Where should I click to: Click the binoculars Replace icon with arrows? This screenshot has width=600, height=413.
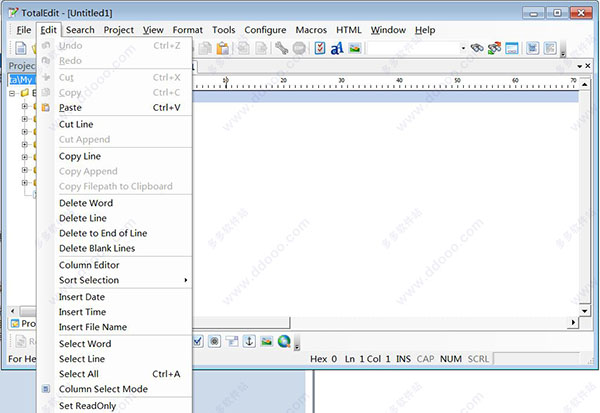click(494, 48)
